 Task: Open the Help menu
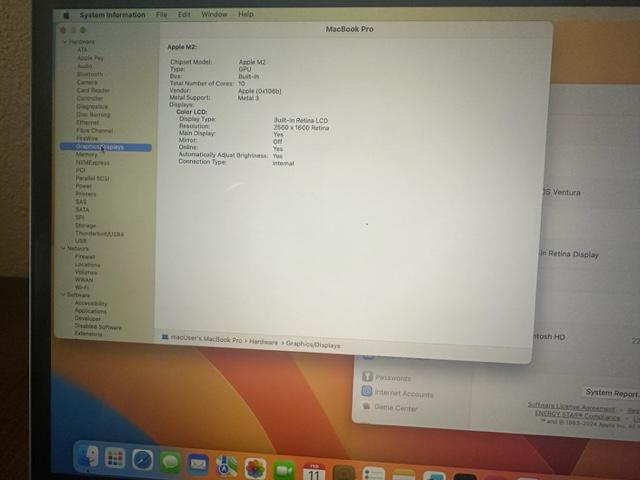(246, 14)
